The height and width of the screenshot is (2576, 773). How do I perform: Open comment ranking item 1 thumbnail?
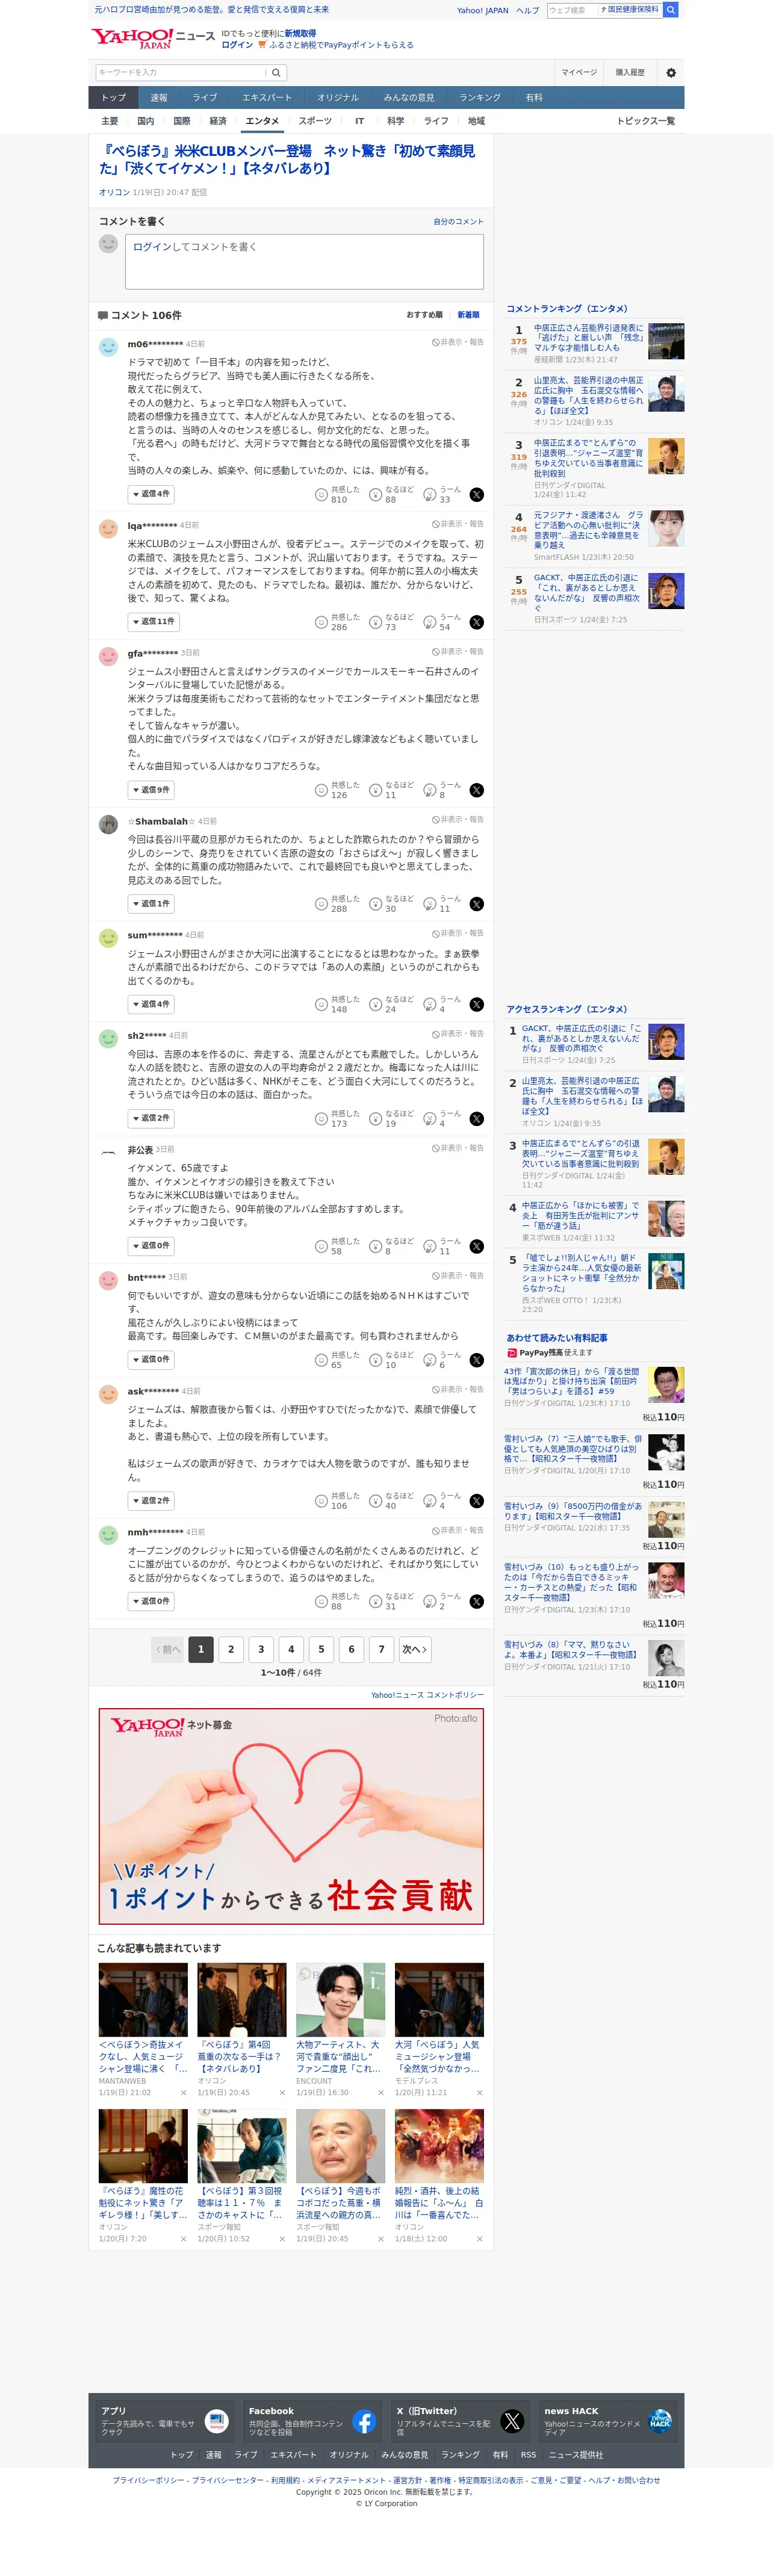pos(666,341)
